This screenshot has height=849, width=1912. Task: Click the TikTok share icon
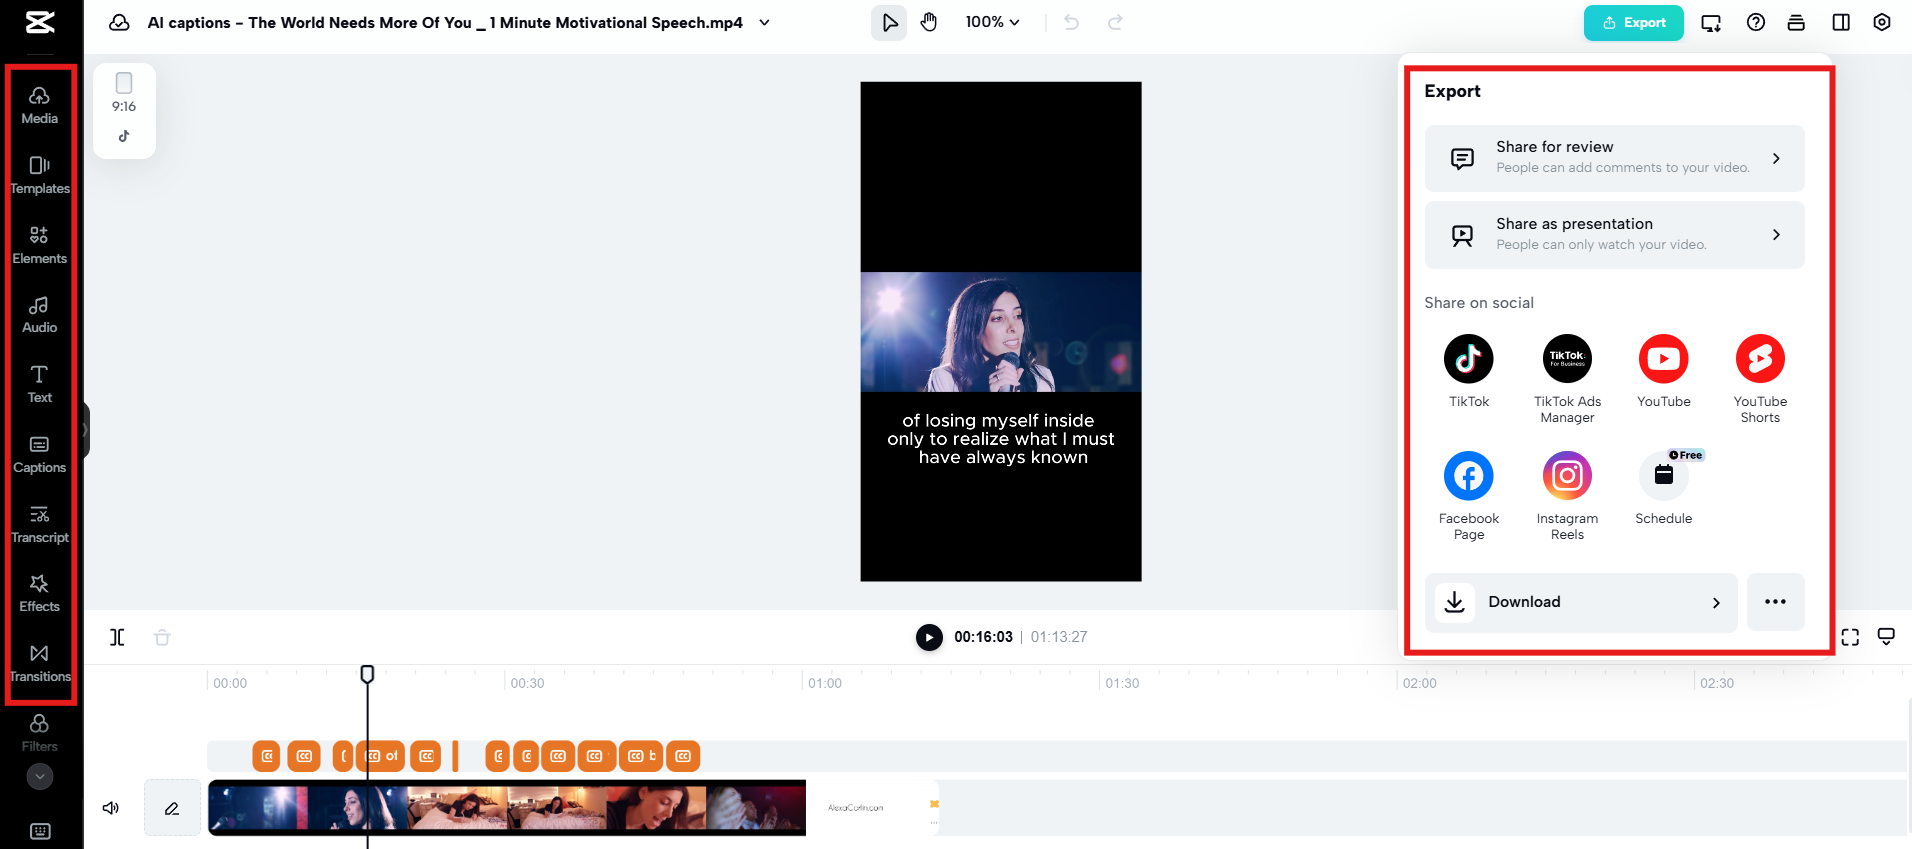point(1469,359)
